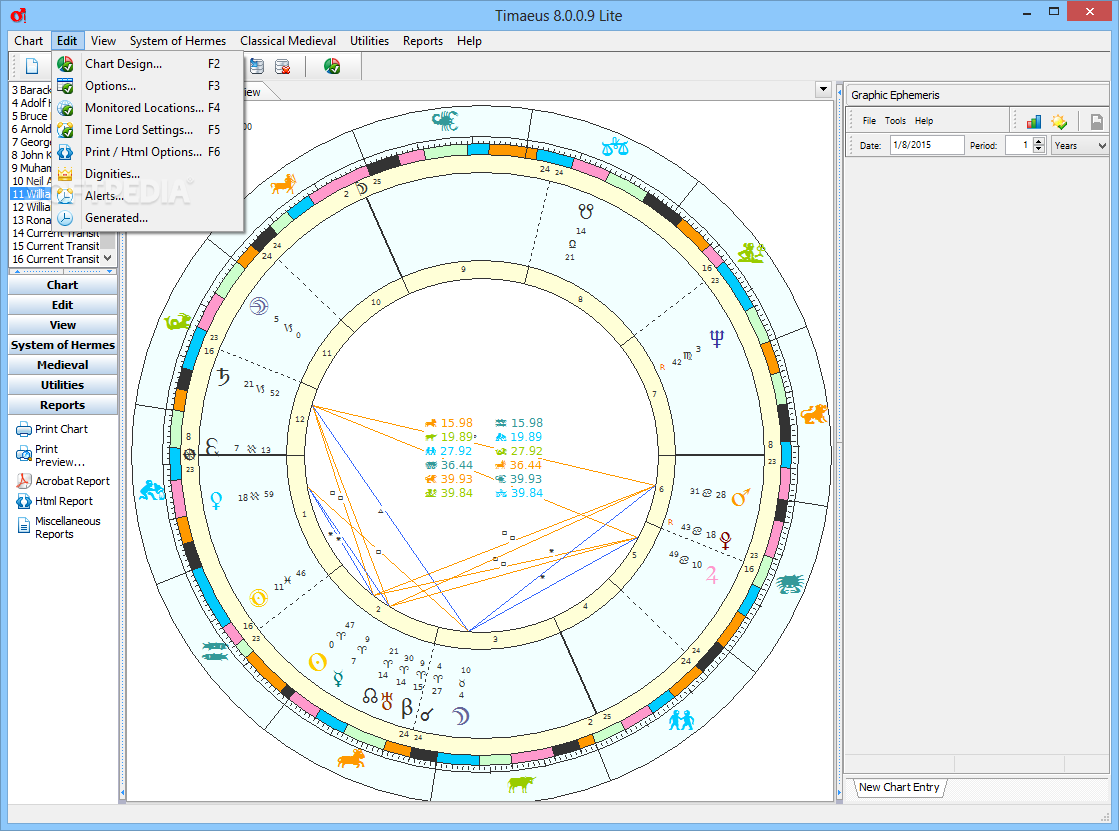Image resolution: width=1119 pixels, height=831 pixels.
Task: Select chart list entry 5 Bruce
Action: click(30, 116)
